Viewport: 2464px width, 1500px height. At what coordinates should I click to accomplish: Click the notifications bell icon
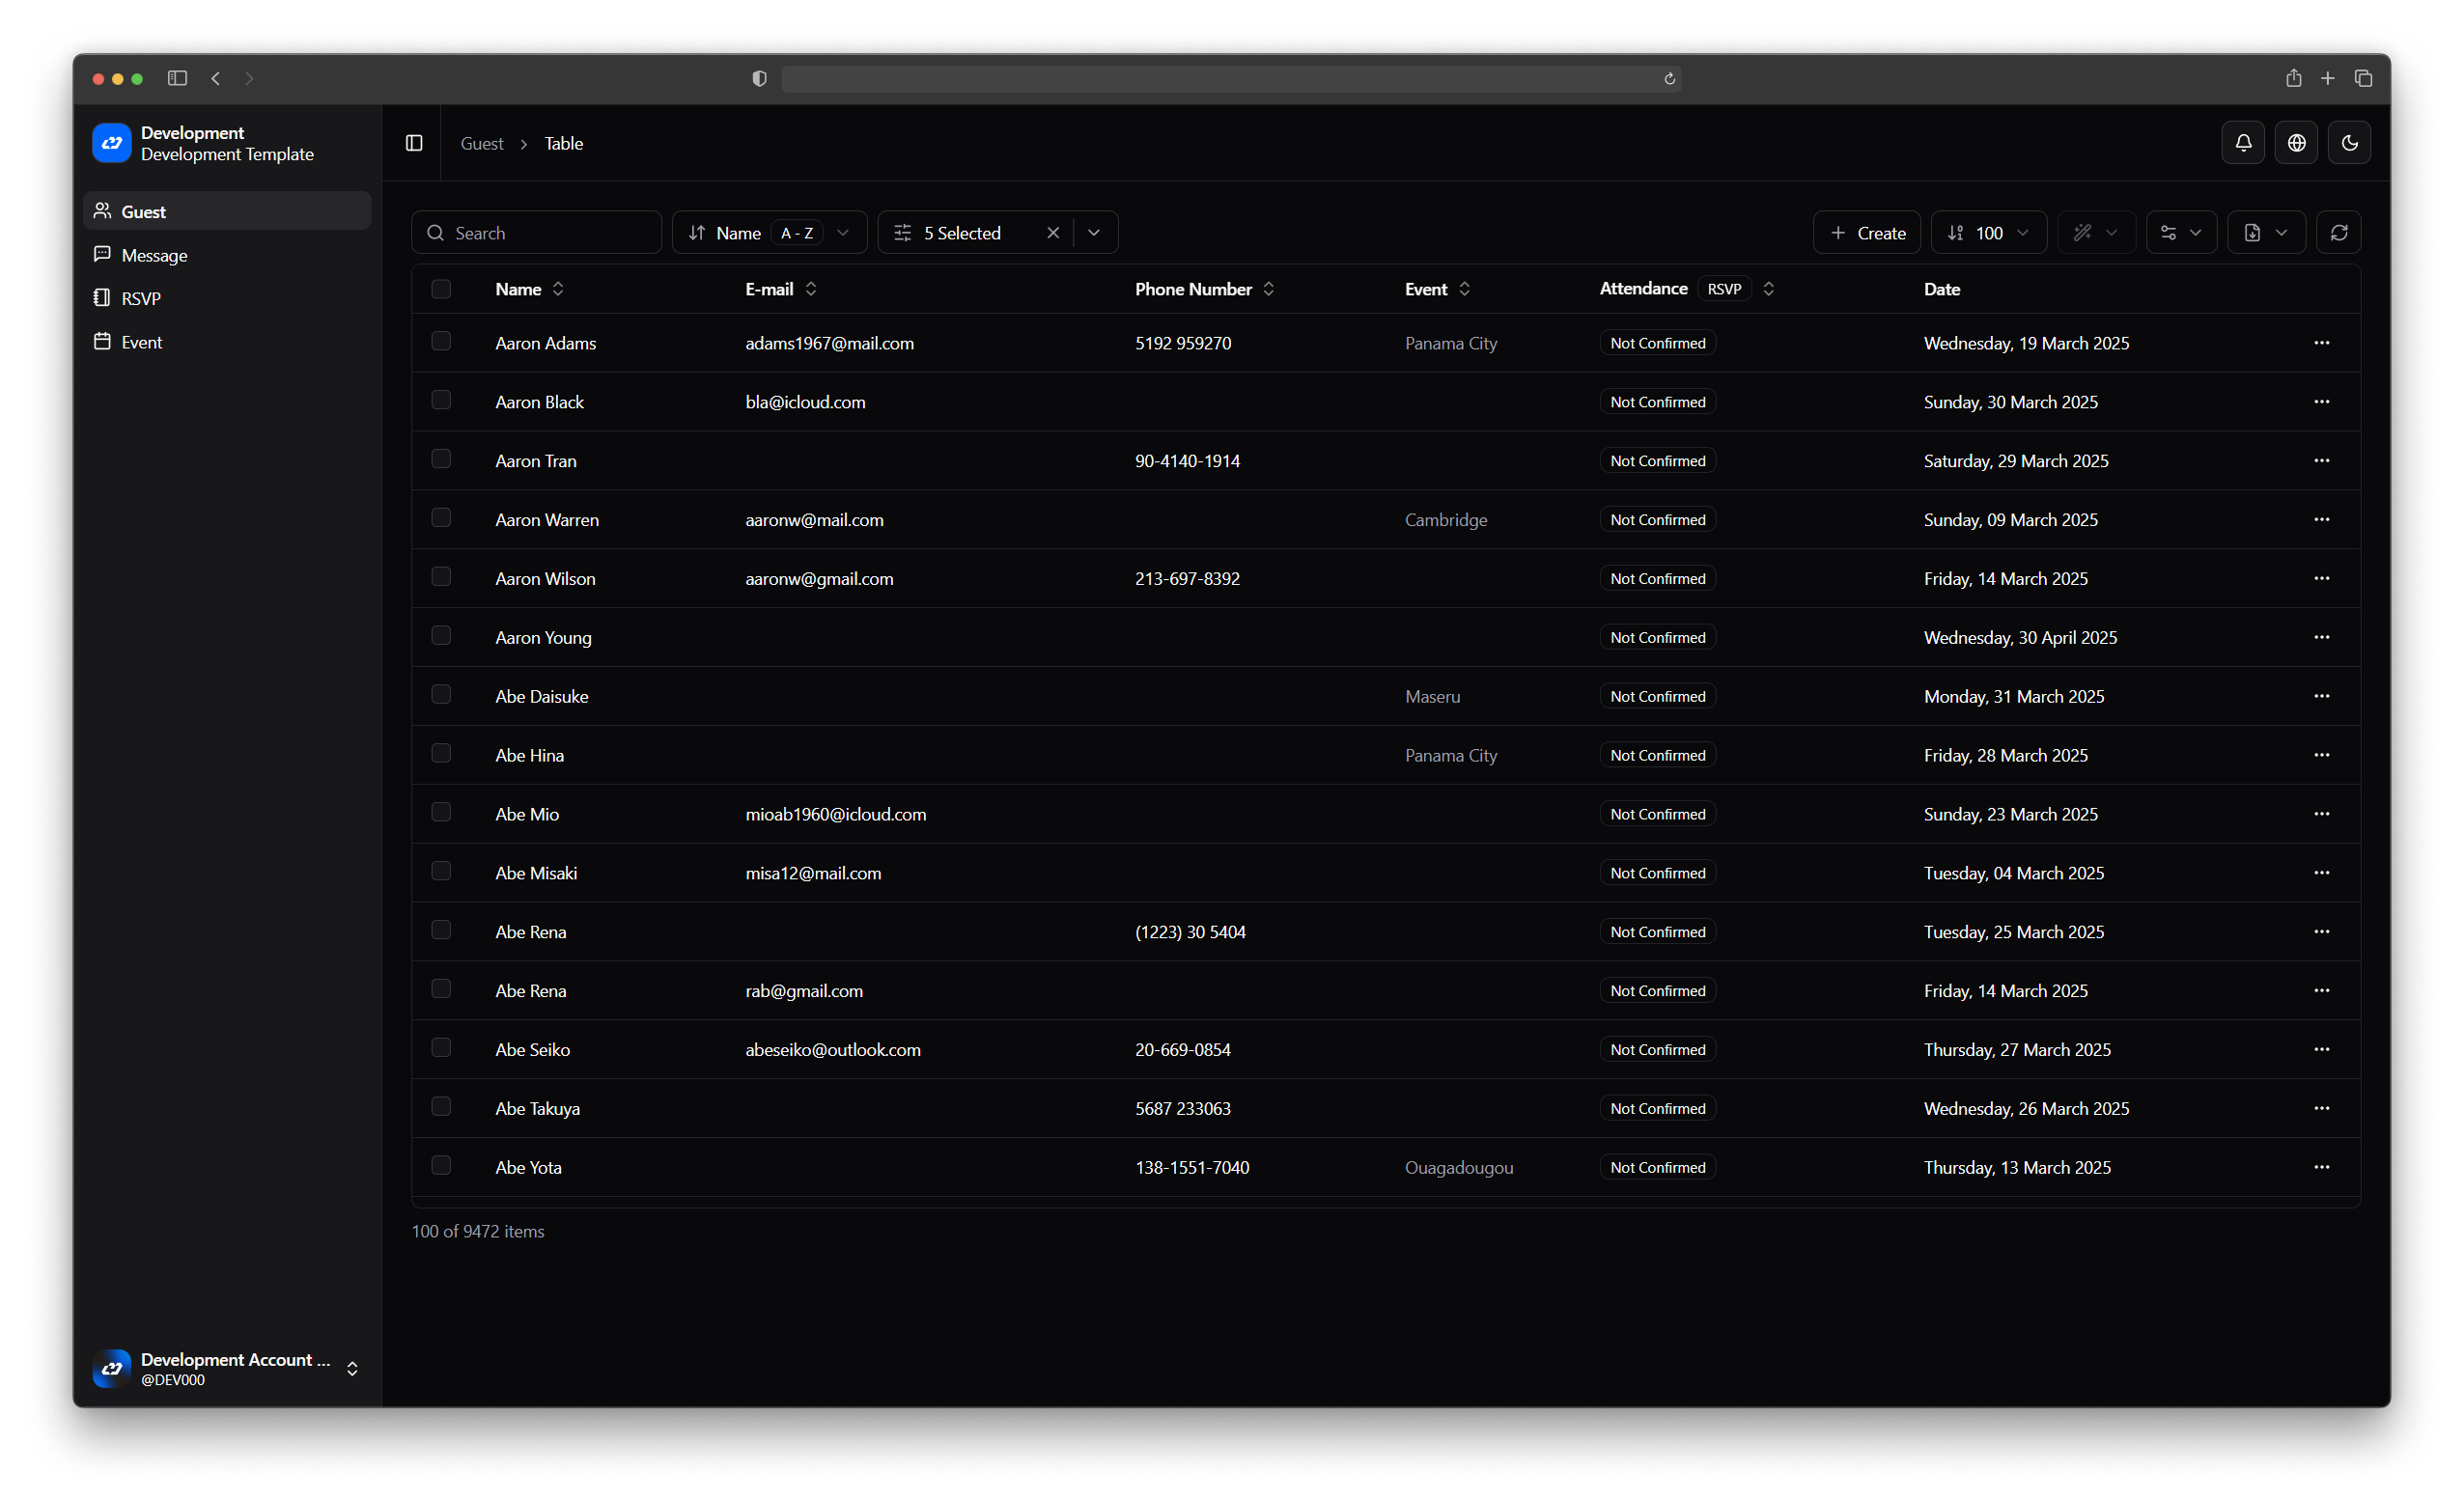pos(2243,143)
